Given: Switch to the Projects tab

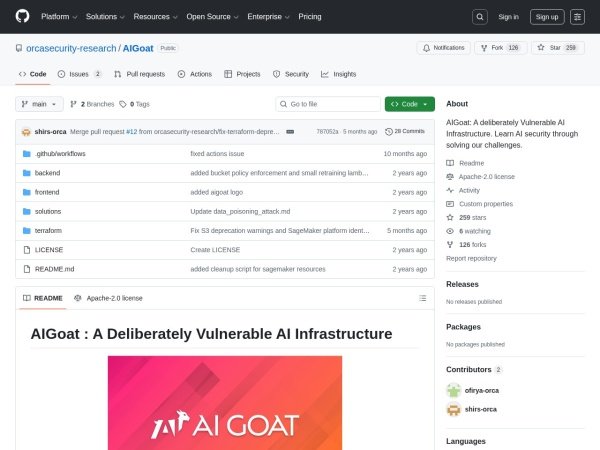Looking at the screenshot, I should click(242, 74).
